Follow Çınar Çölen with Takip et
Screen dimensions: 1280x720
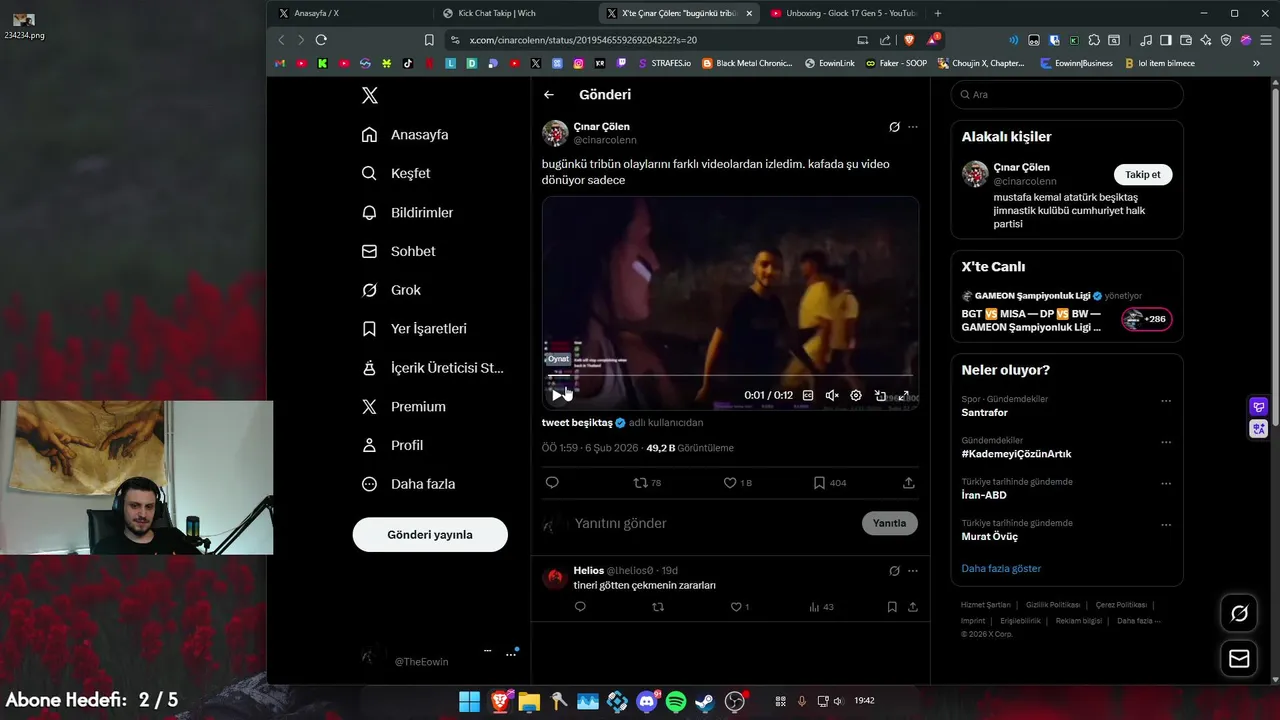tap(1142, 174)
